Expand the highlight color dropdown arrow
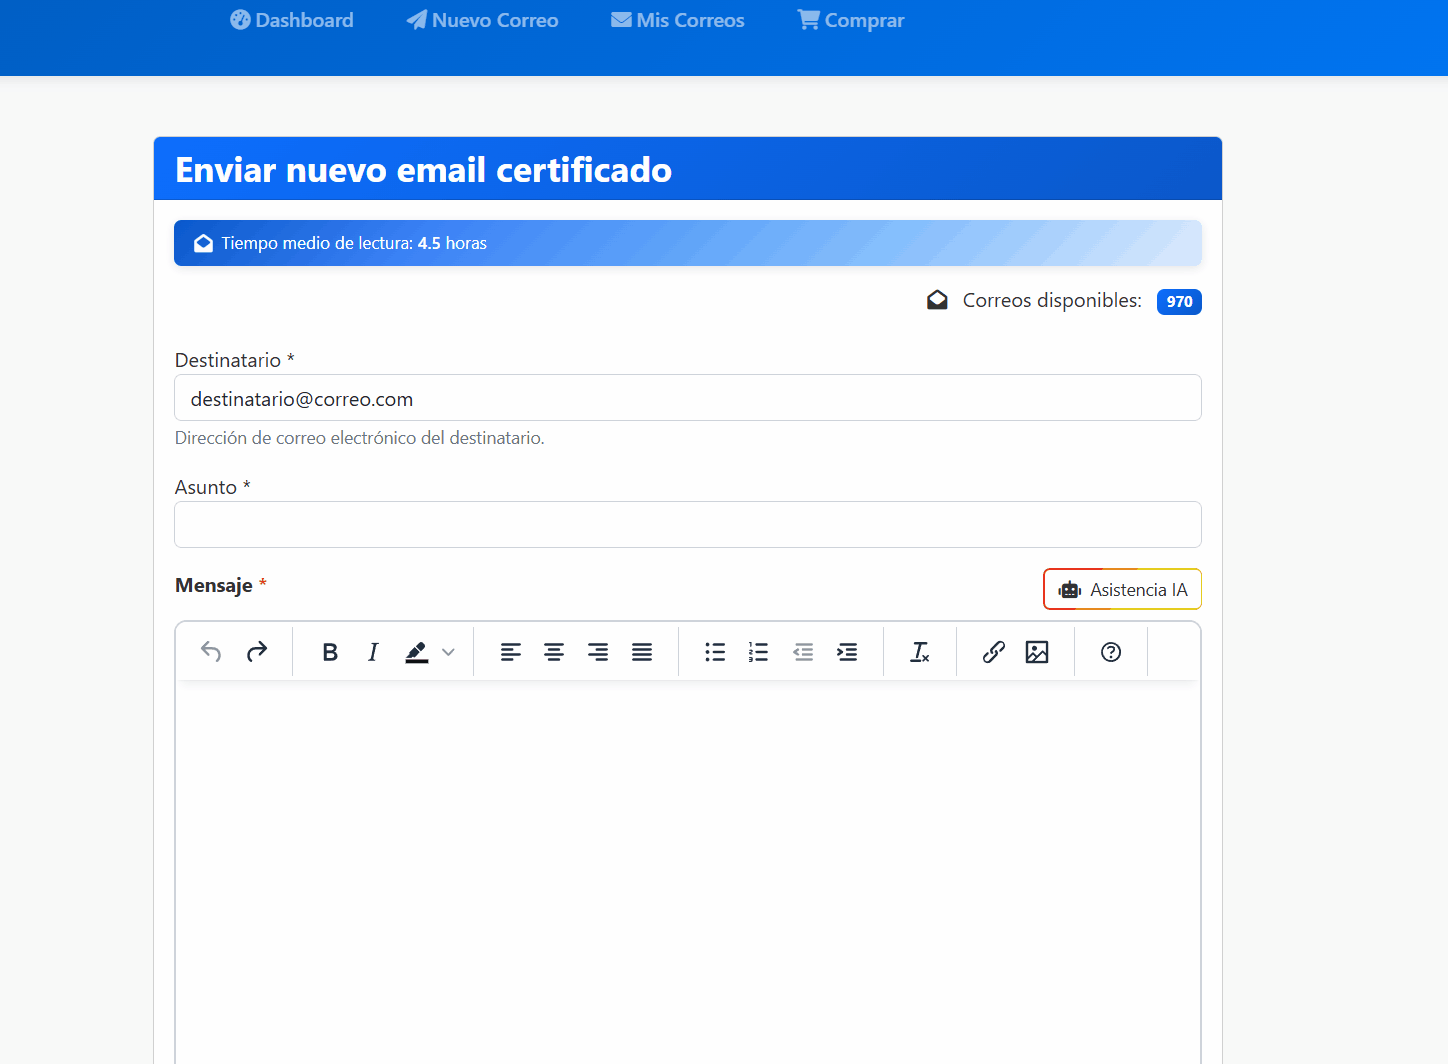 point(448,652)
